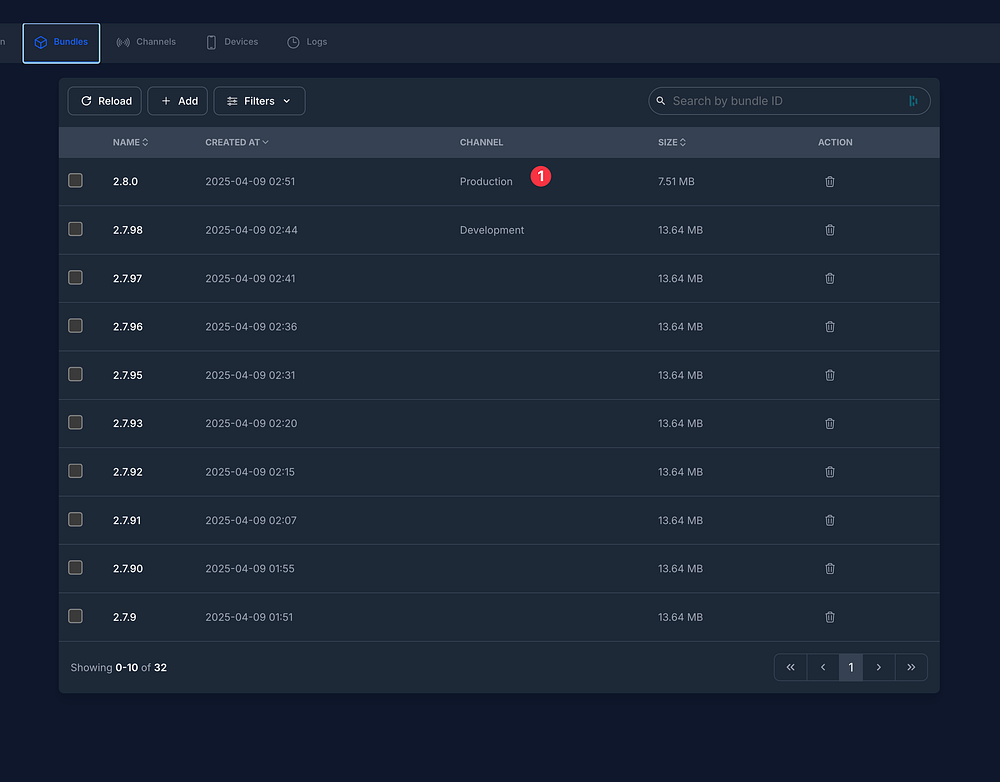Jump to the first page arrow
1000x782 pixels.
tap(790, 667)
